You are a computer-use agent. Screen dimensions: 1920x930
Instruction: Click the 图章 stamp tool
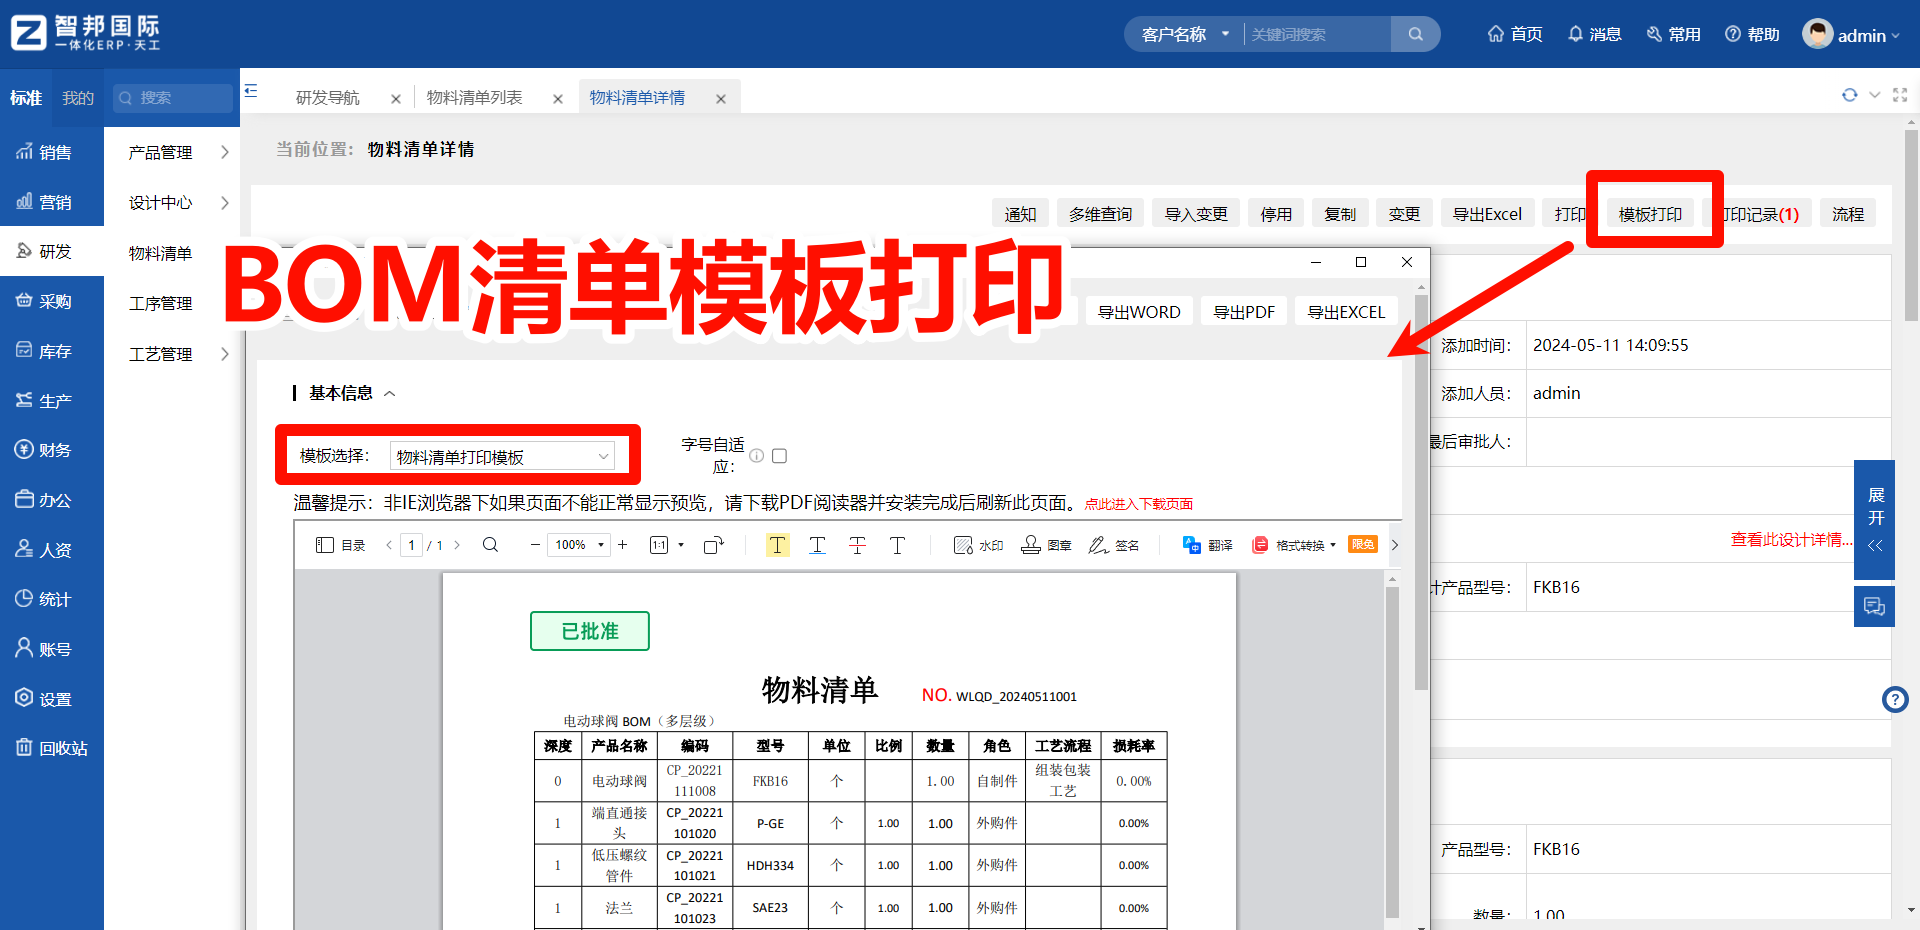coord(1046,545)
